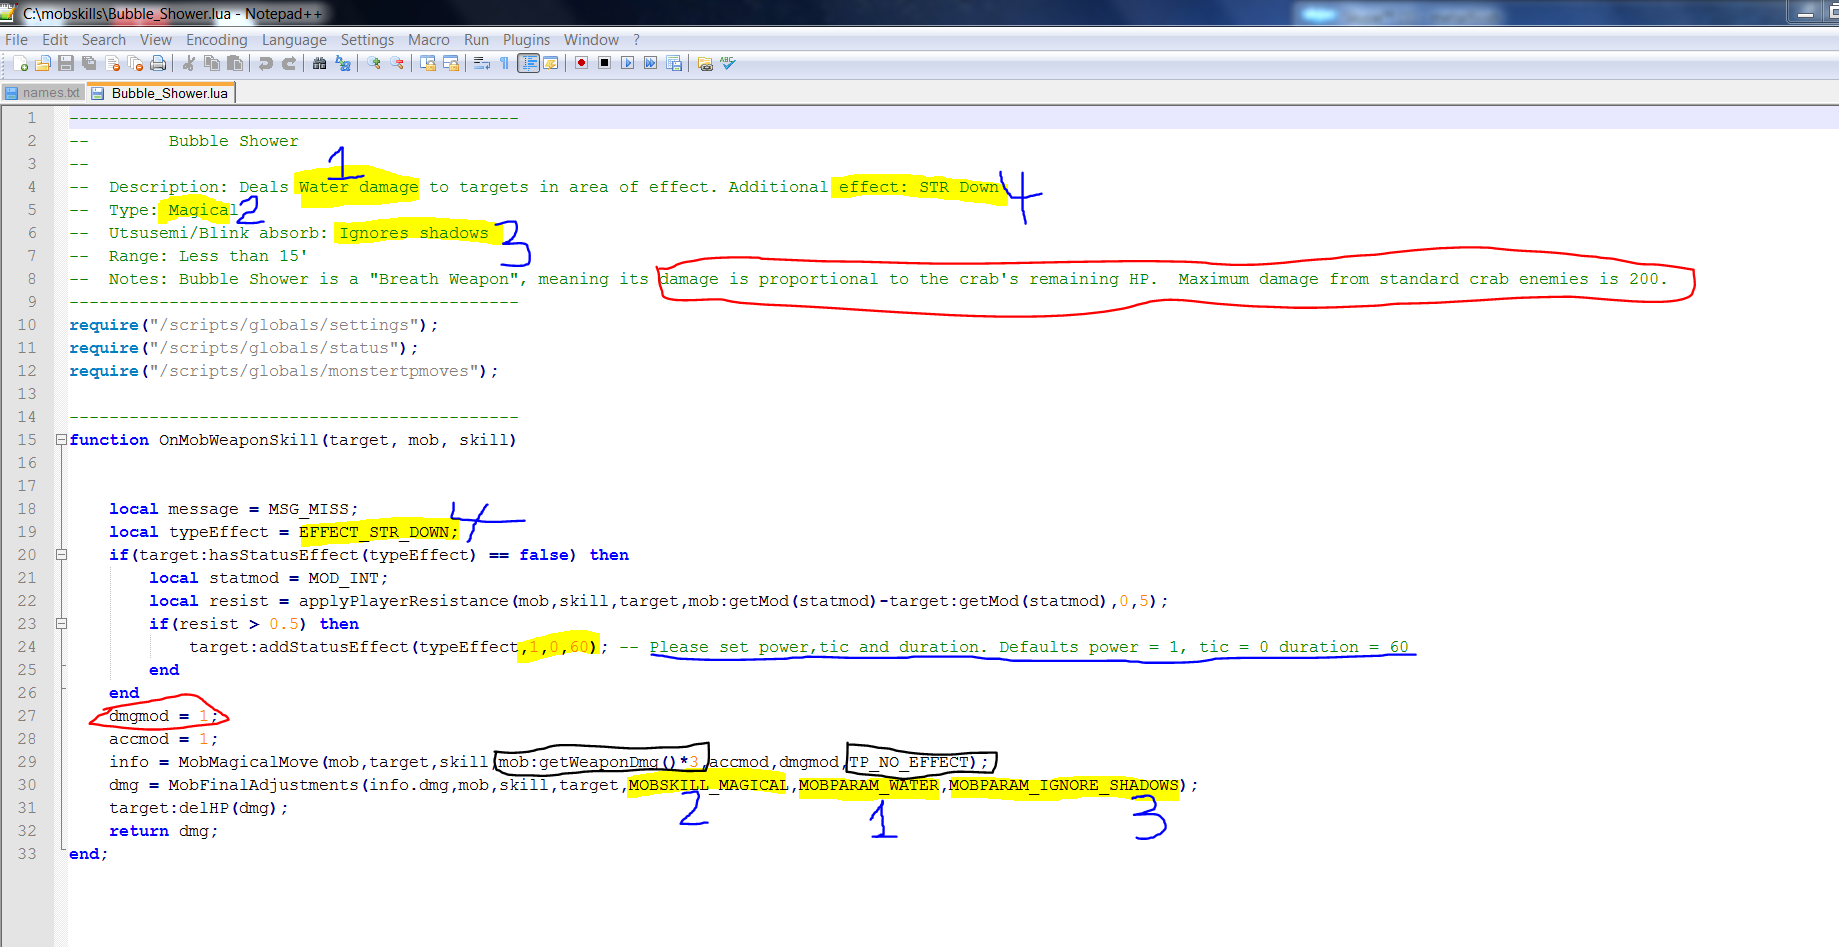This screenshot has height=947, width=1839.
Task: Toggle Show all characters pilcrow button
Action: [504, 64]
